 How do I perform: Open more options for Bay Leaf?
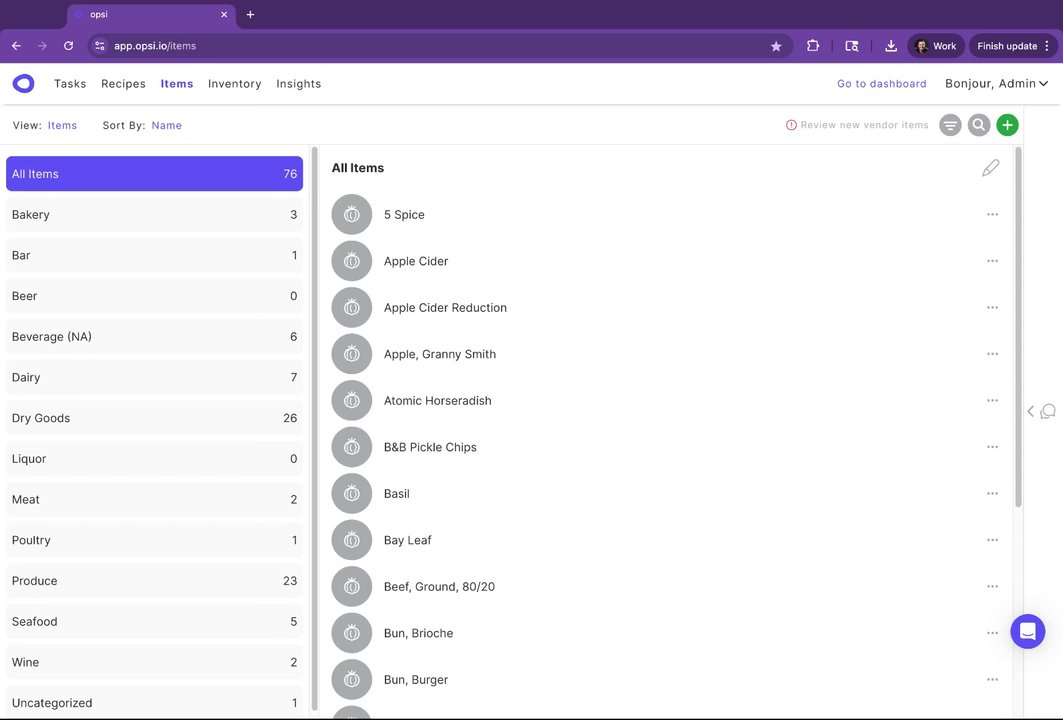(x=992, y=540)
